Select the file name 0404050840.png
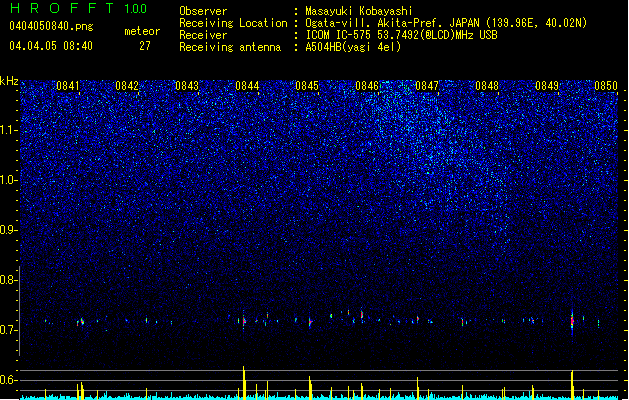Screen dimensions: 629x400 [51, 26]
